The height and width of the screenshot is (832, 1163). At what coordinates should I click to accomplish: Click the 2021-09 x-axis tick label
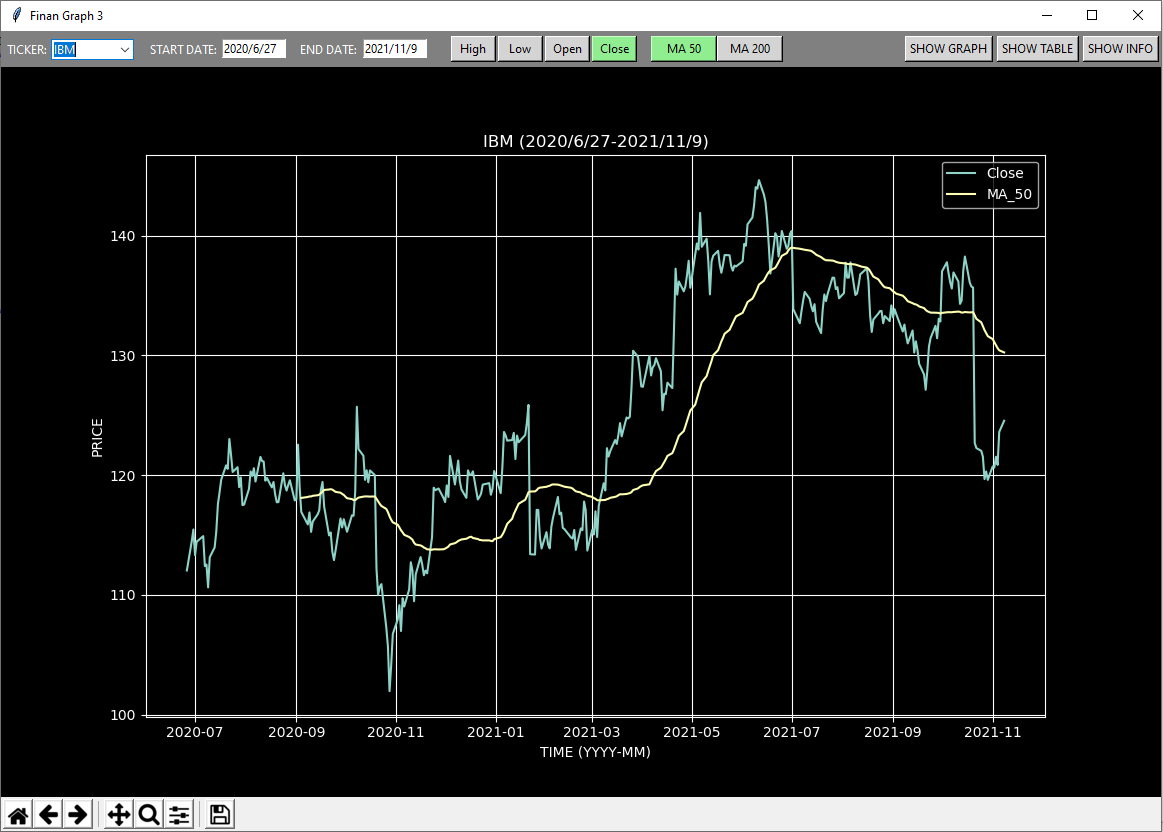892,732
